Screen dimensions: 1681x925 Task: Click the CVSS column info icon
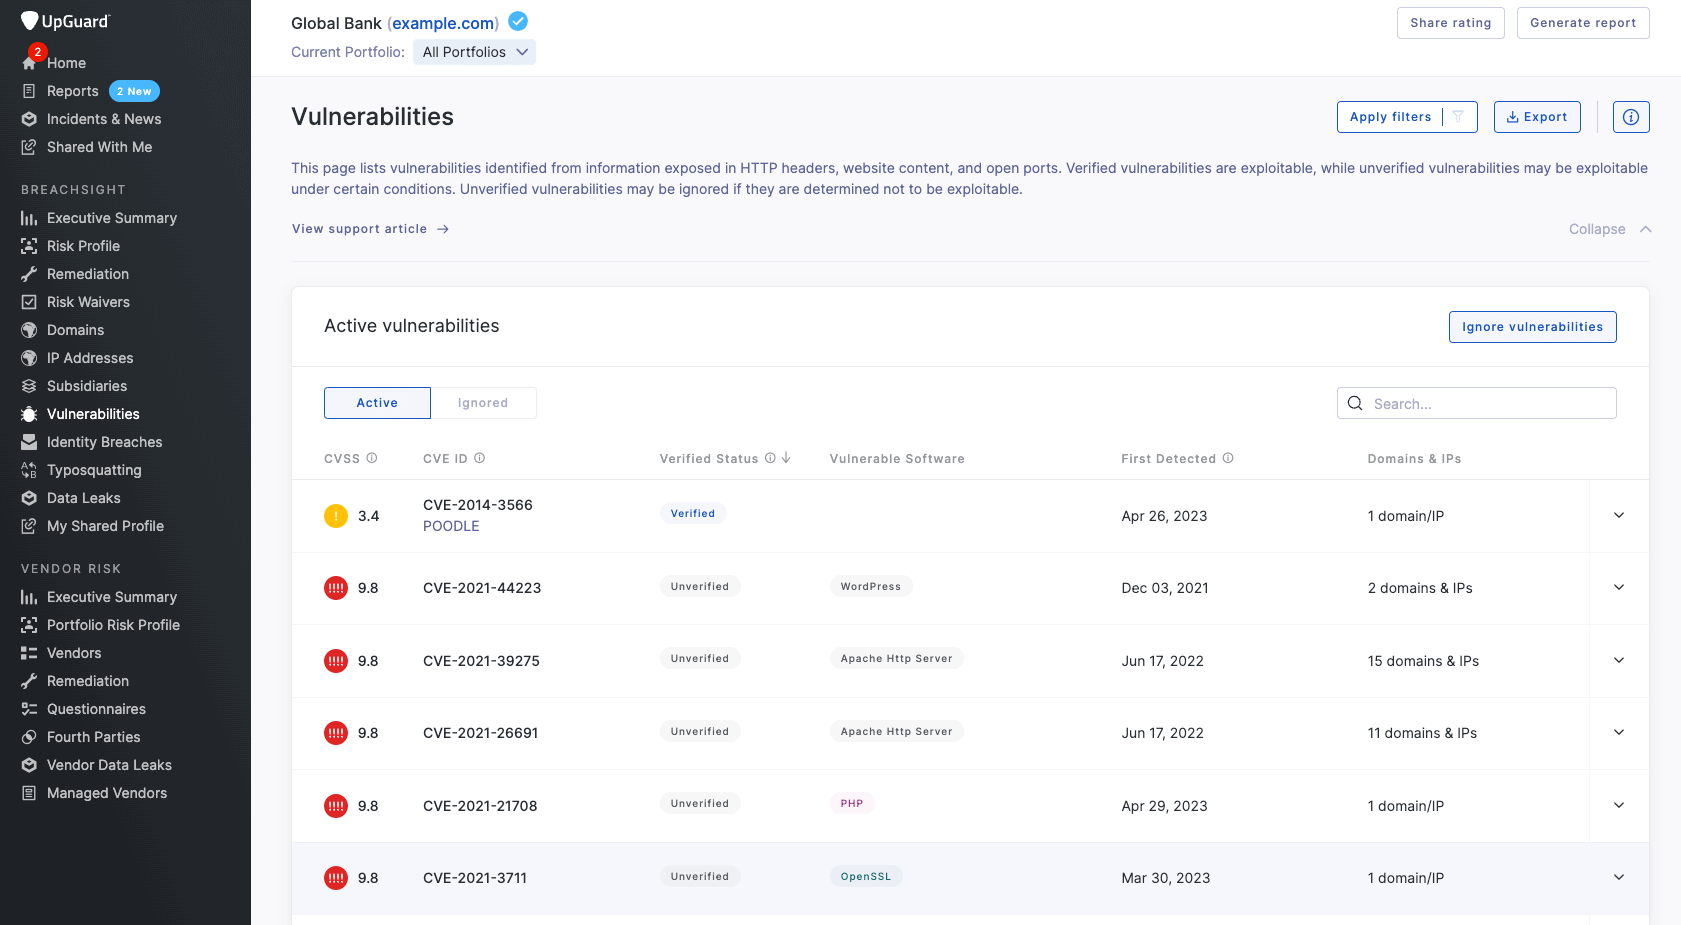(x=372, y=458)
